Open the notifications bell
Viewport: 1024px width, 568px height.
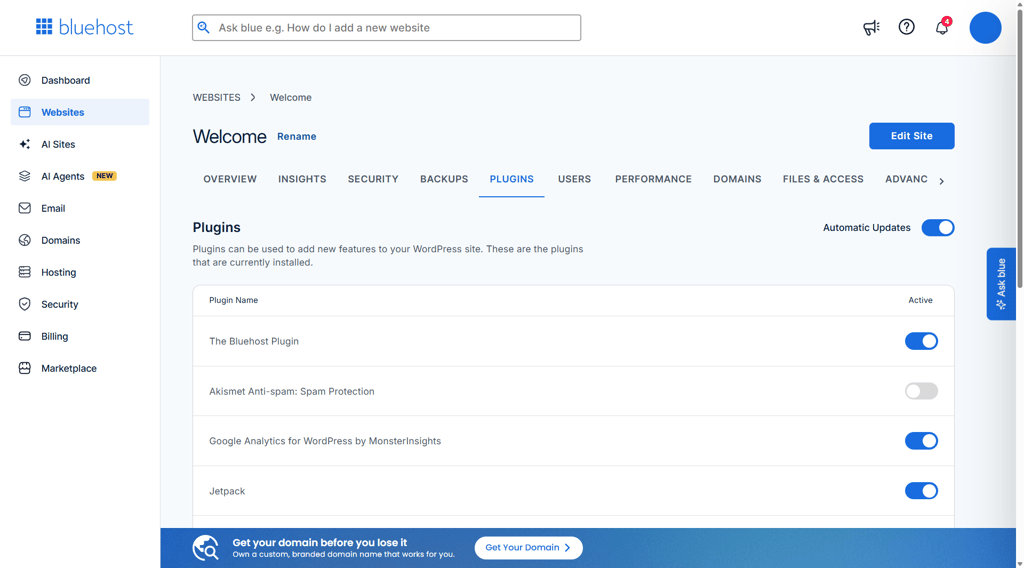pos(942,27)
